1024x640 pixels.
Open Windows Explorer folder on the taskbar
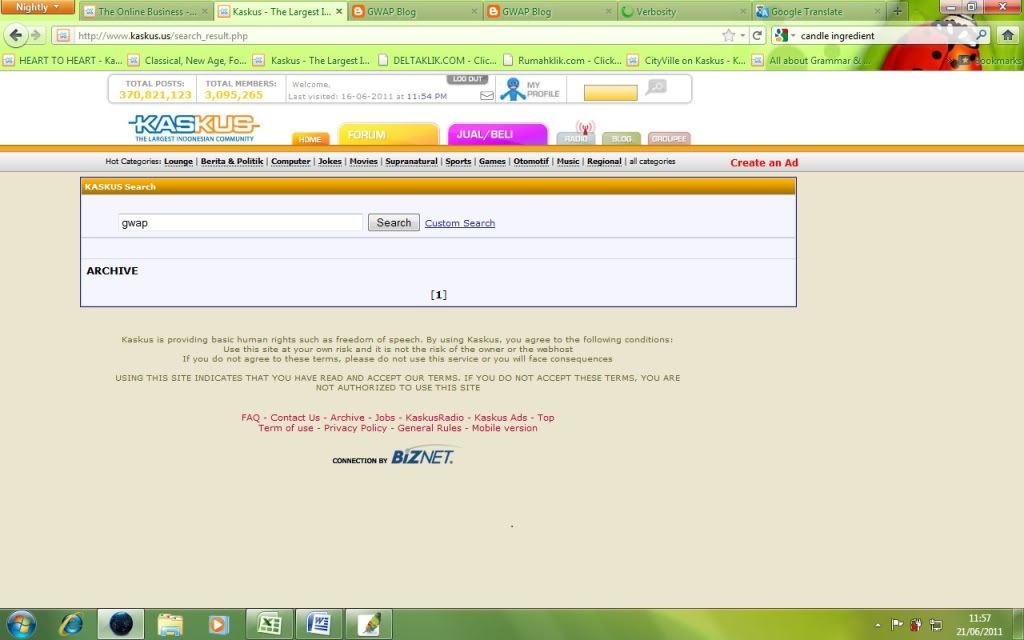pyautogui.click(x=170, y=624)
